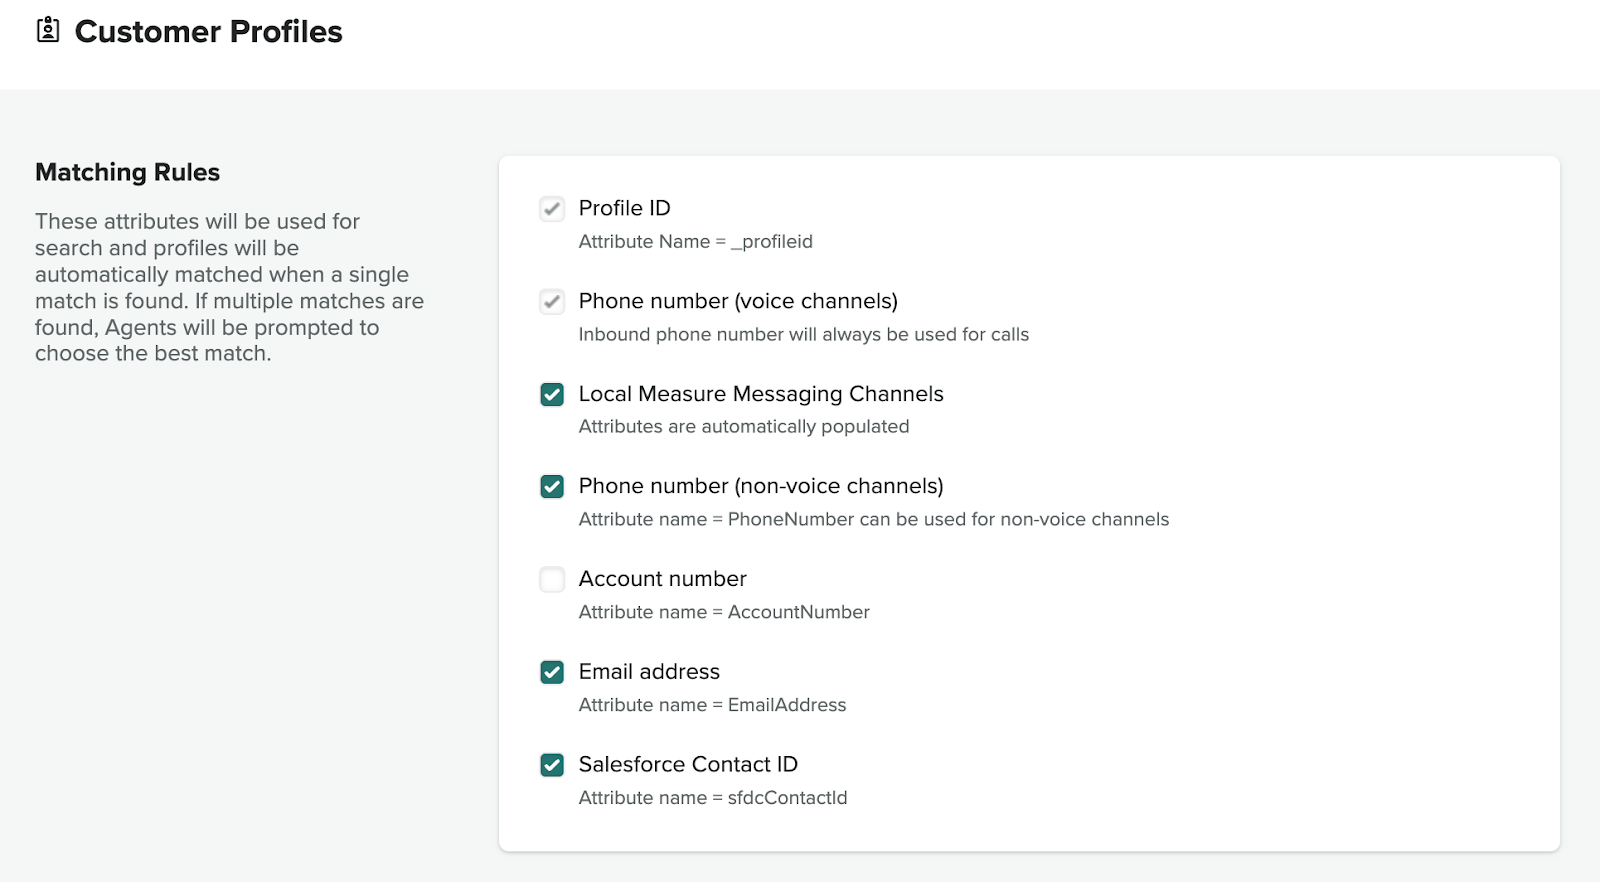Disable the Phone number (non-voice channels) checkbox
Image resolution: width=1600 pixels, height=882 pixels.
click(x=552, y=487)
